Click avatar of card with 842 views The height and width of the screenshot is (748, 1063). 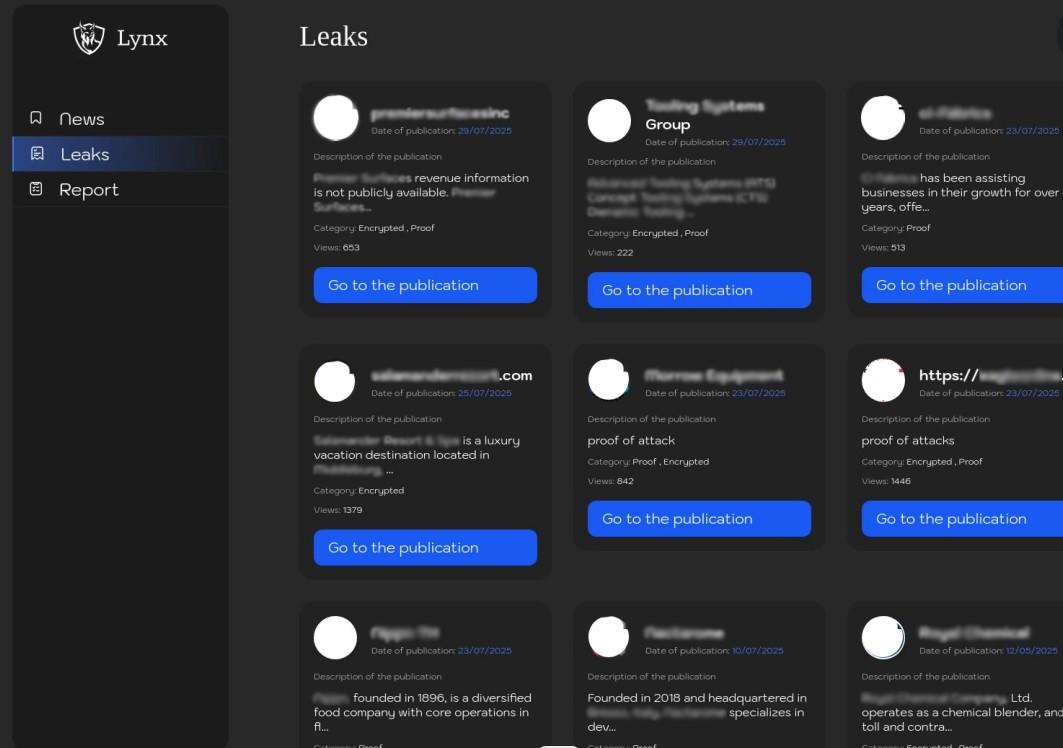coord(608,379)
